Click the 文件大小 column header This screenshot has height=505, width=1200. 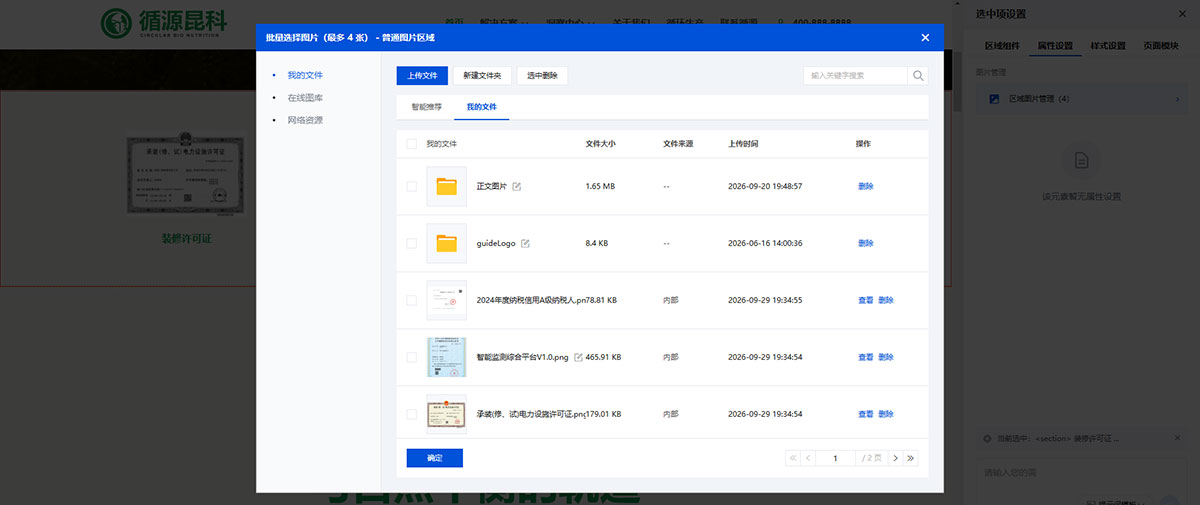tap(601, 144)
